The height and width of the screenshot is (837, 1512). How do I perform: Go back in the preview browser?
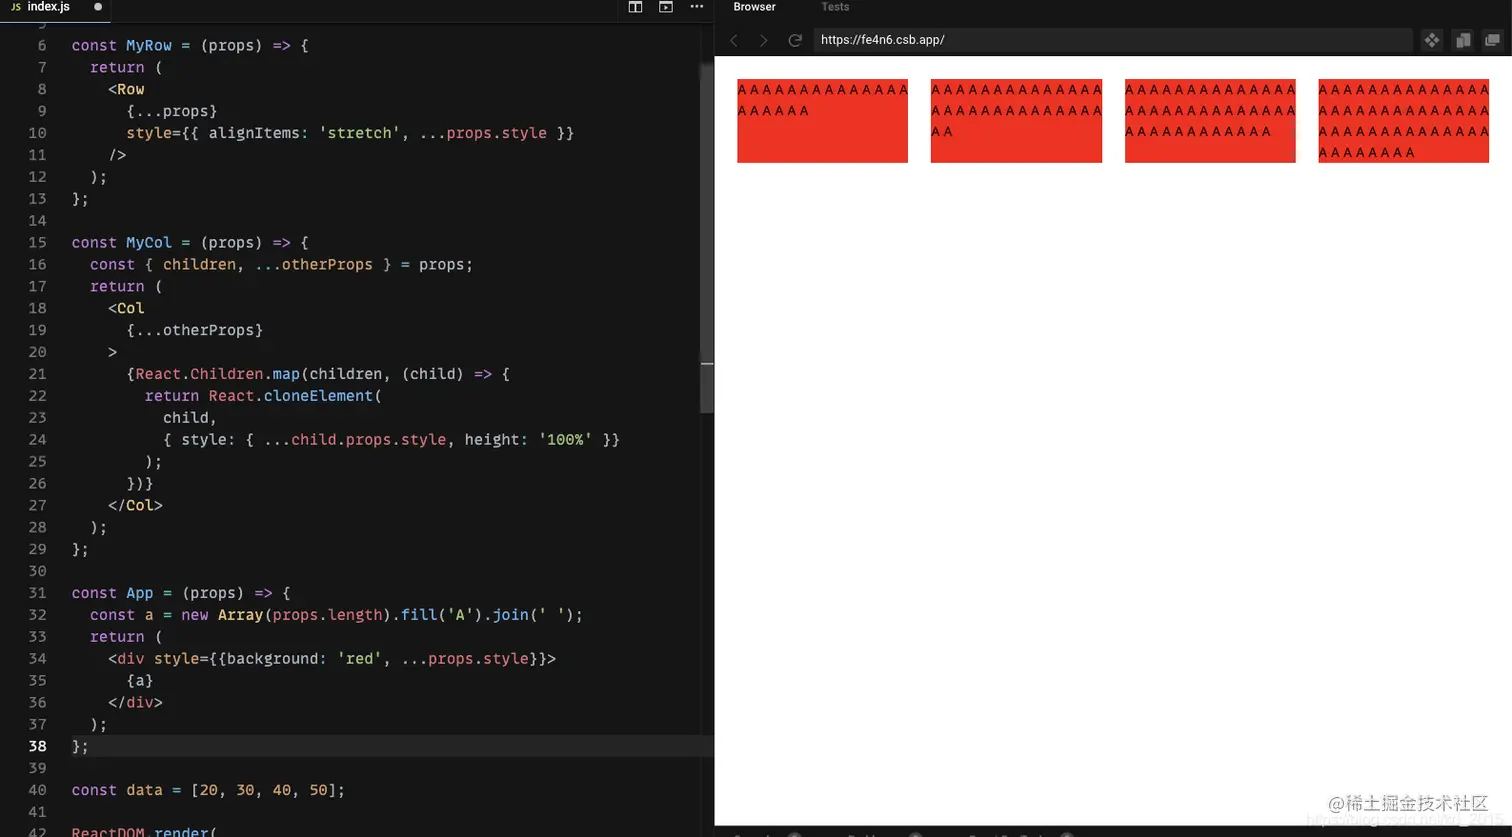pyautogui.click(x=734, y=40)
